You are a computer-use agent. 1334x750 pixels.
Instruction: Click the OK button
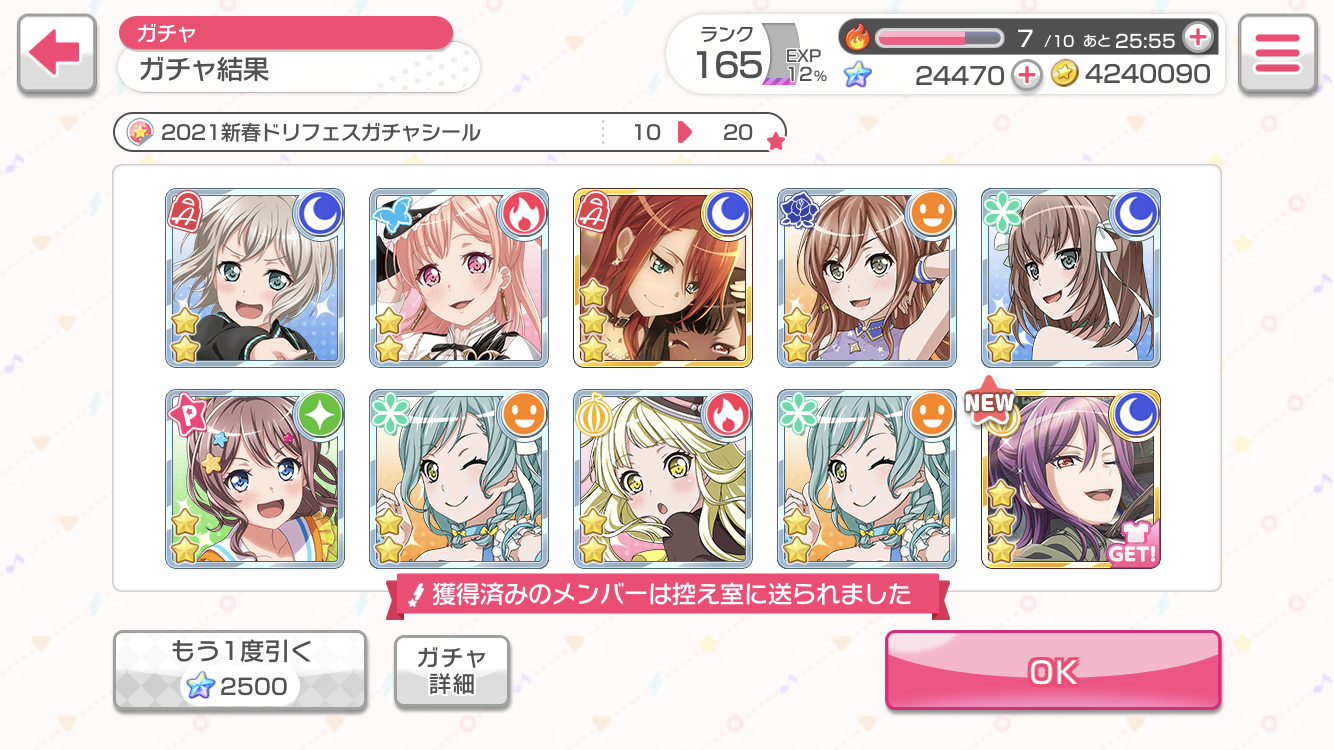coord(1053,671)
